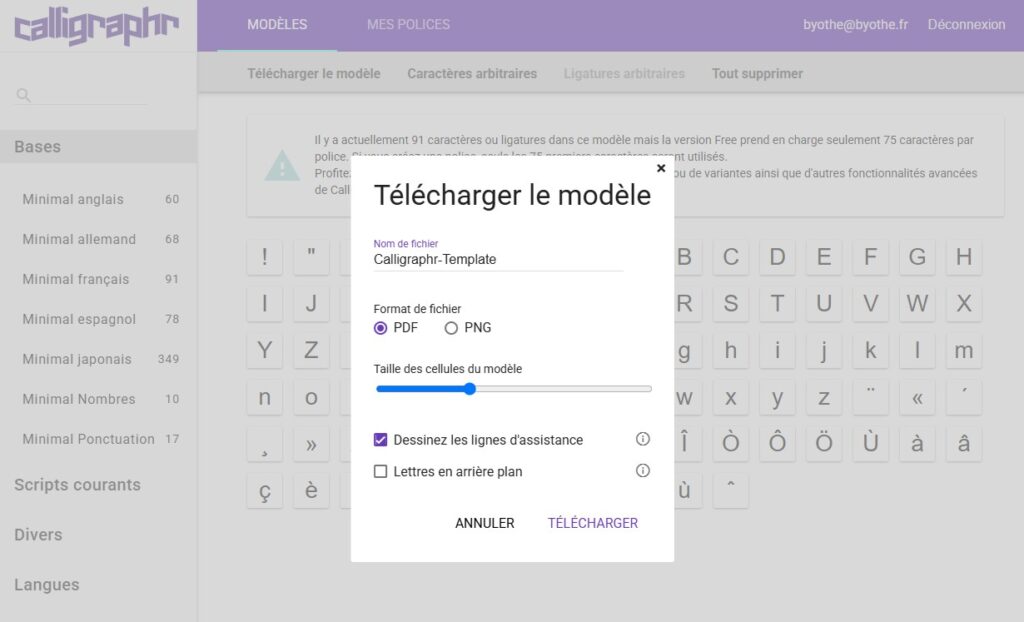Click the ANNULER button
1024x622 pixels.
pos(485,523)
